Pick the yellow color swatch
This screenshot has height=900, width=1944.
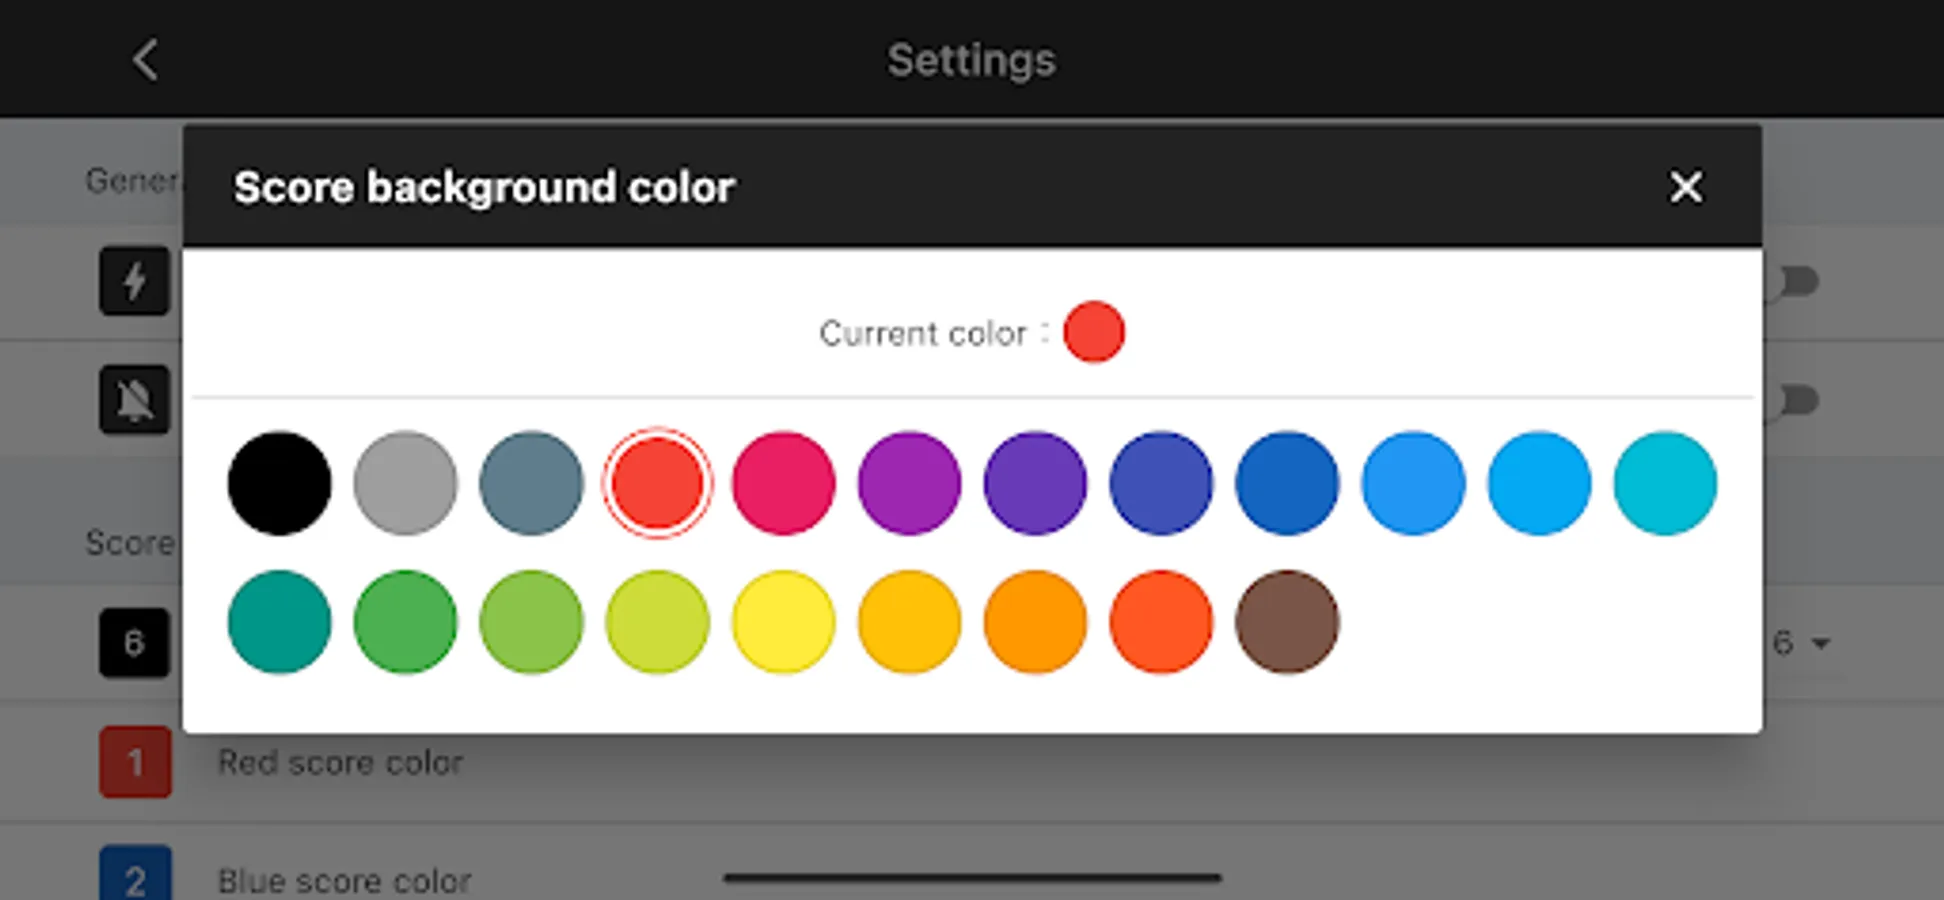783,622
